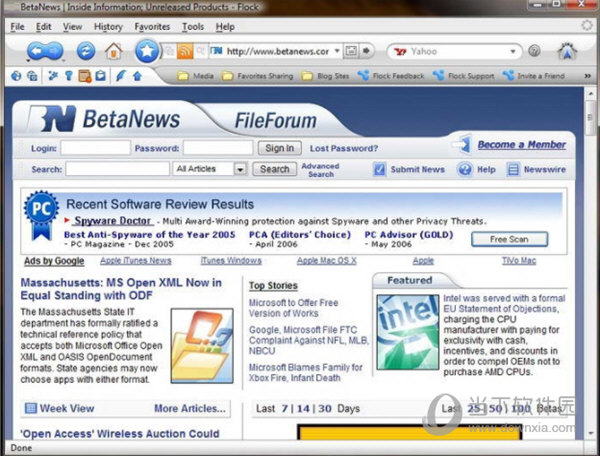
Task: Click the Go arrow beside the address bar
Action: [x=366, y=51]
